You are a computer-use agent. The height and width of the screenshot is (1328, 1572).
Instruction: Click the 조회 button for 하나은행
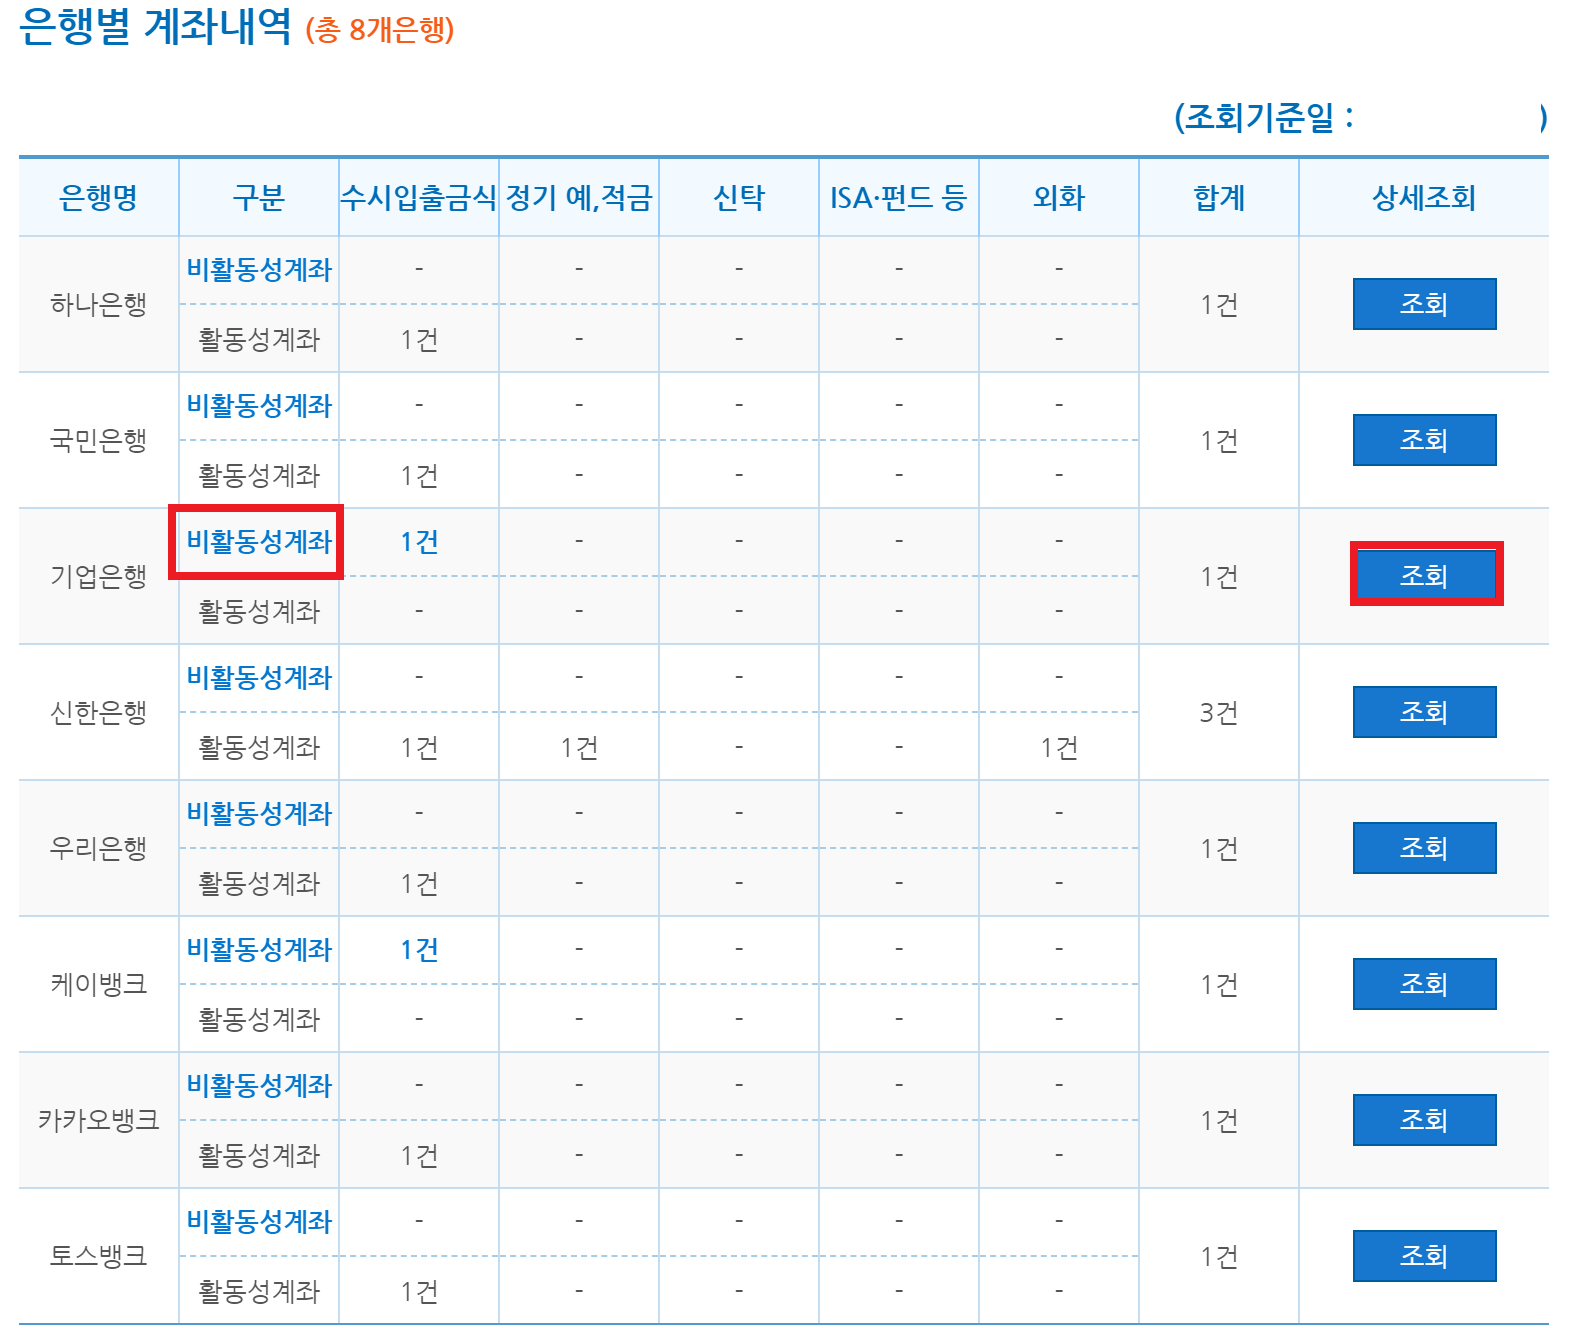(x=1424, y=304)
